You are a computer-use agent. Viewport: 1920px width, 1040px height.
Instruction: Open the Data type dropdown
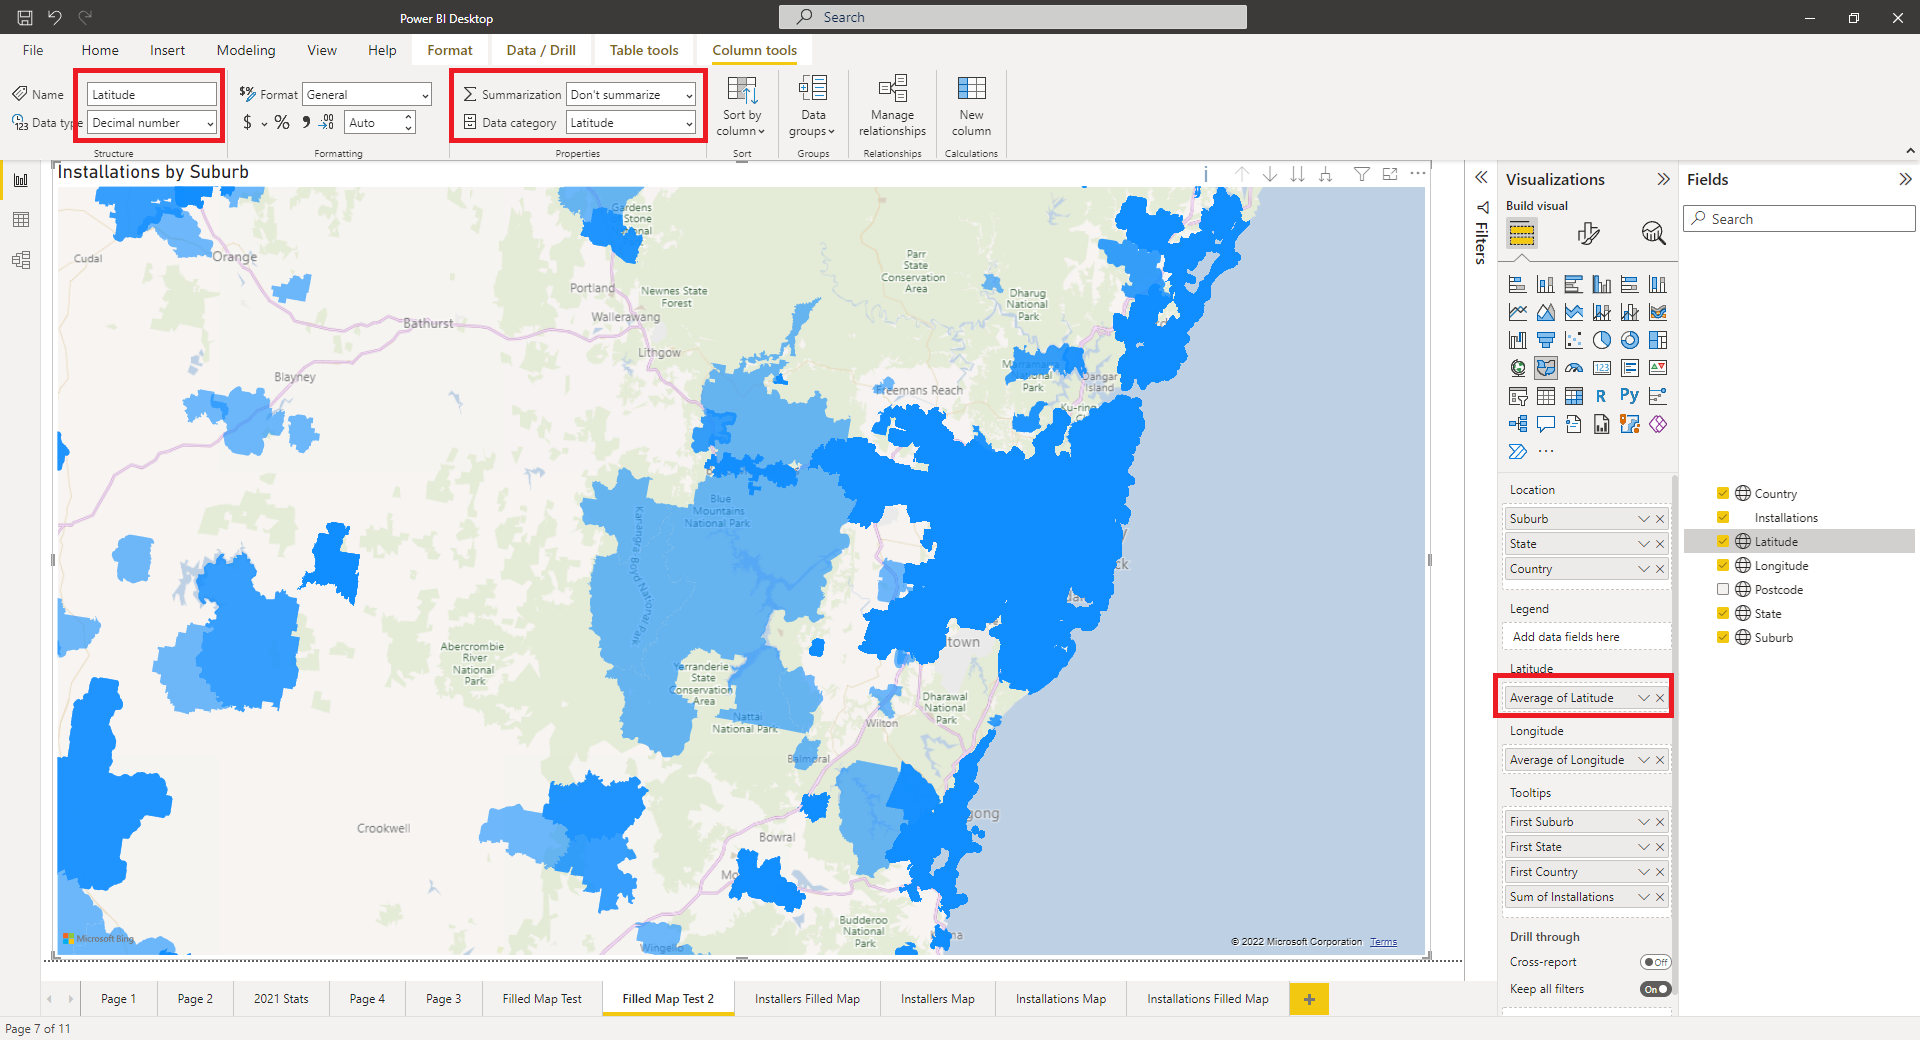[152, 122]
